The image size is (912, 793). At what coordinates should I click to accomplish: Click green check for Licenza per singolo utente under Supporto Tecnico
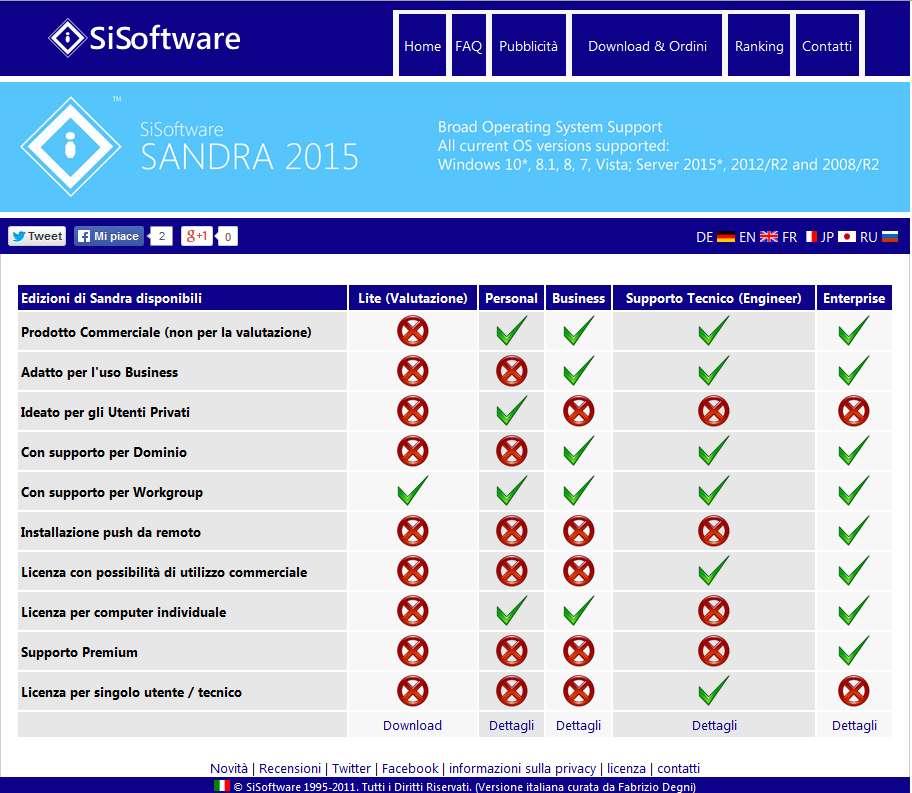[714, 690]
